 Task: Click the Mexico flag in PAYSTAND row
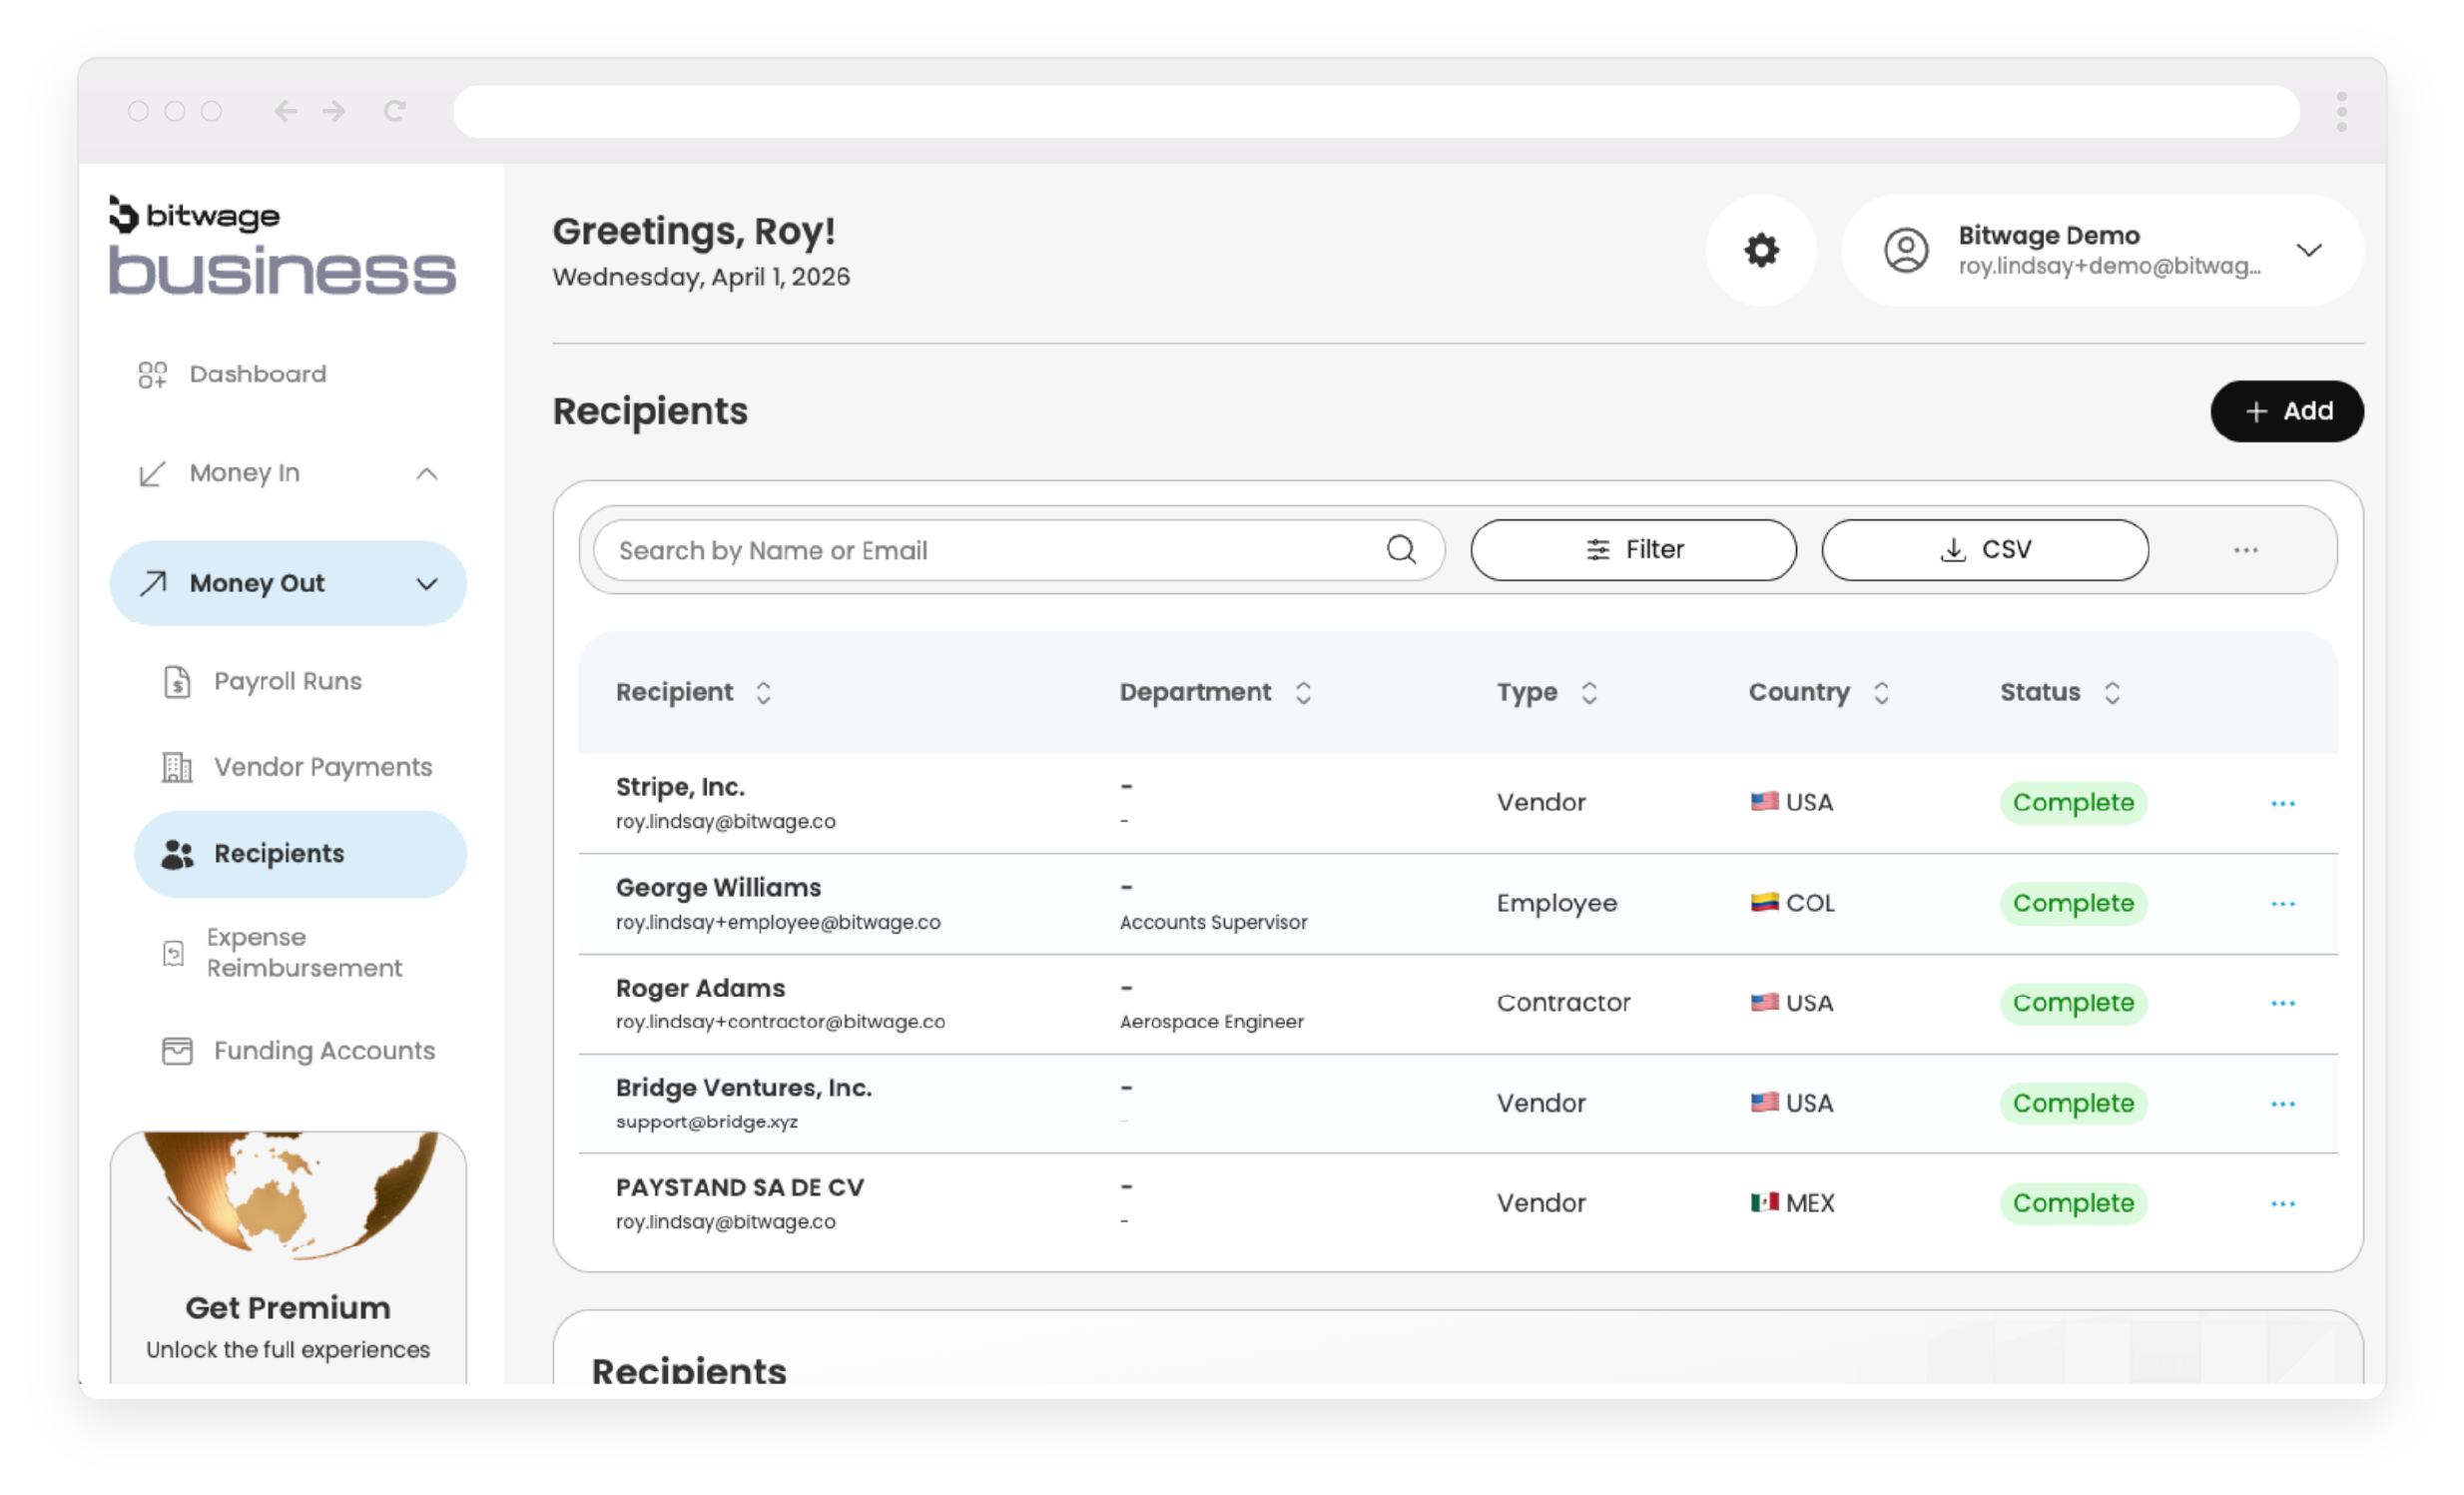coord(1764,1202)
